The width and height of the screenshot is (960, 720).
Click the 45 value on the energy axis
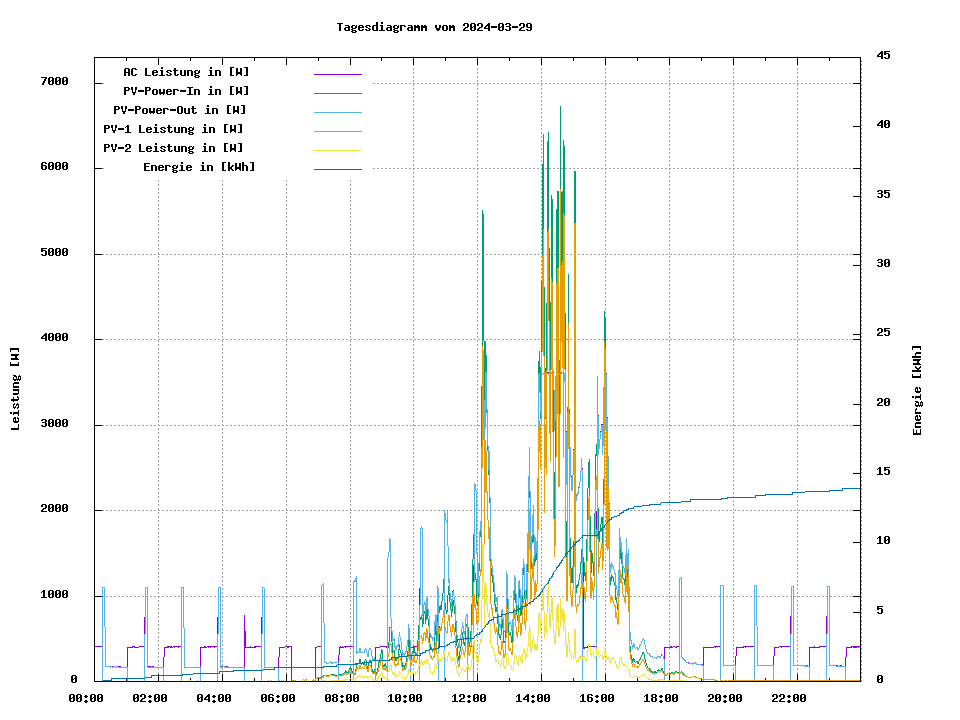[x=883, y=55]
